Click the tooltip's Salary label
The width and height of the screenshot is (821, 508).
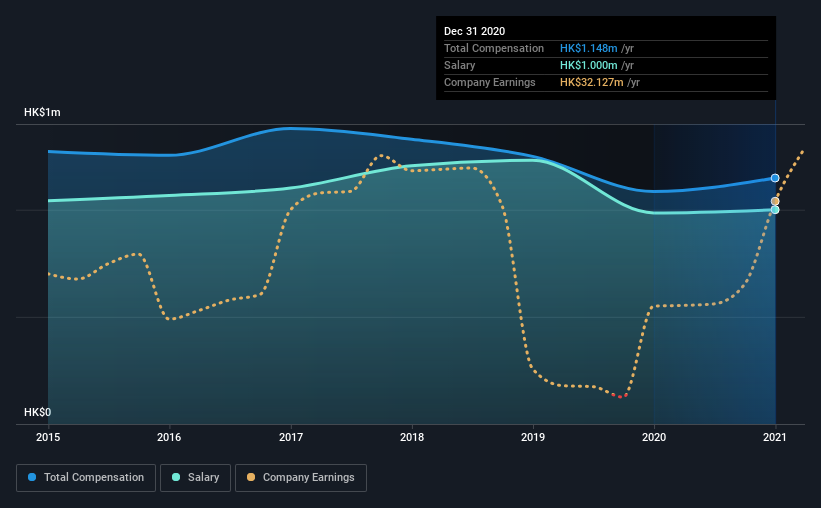[460, 65]
